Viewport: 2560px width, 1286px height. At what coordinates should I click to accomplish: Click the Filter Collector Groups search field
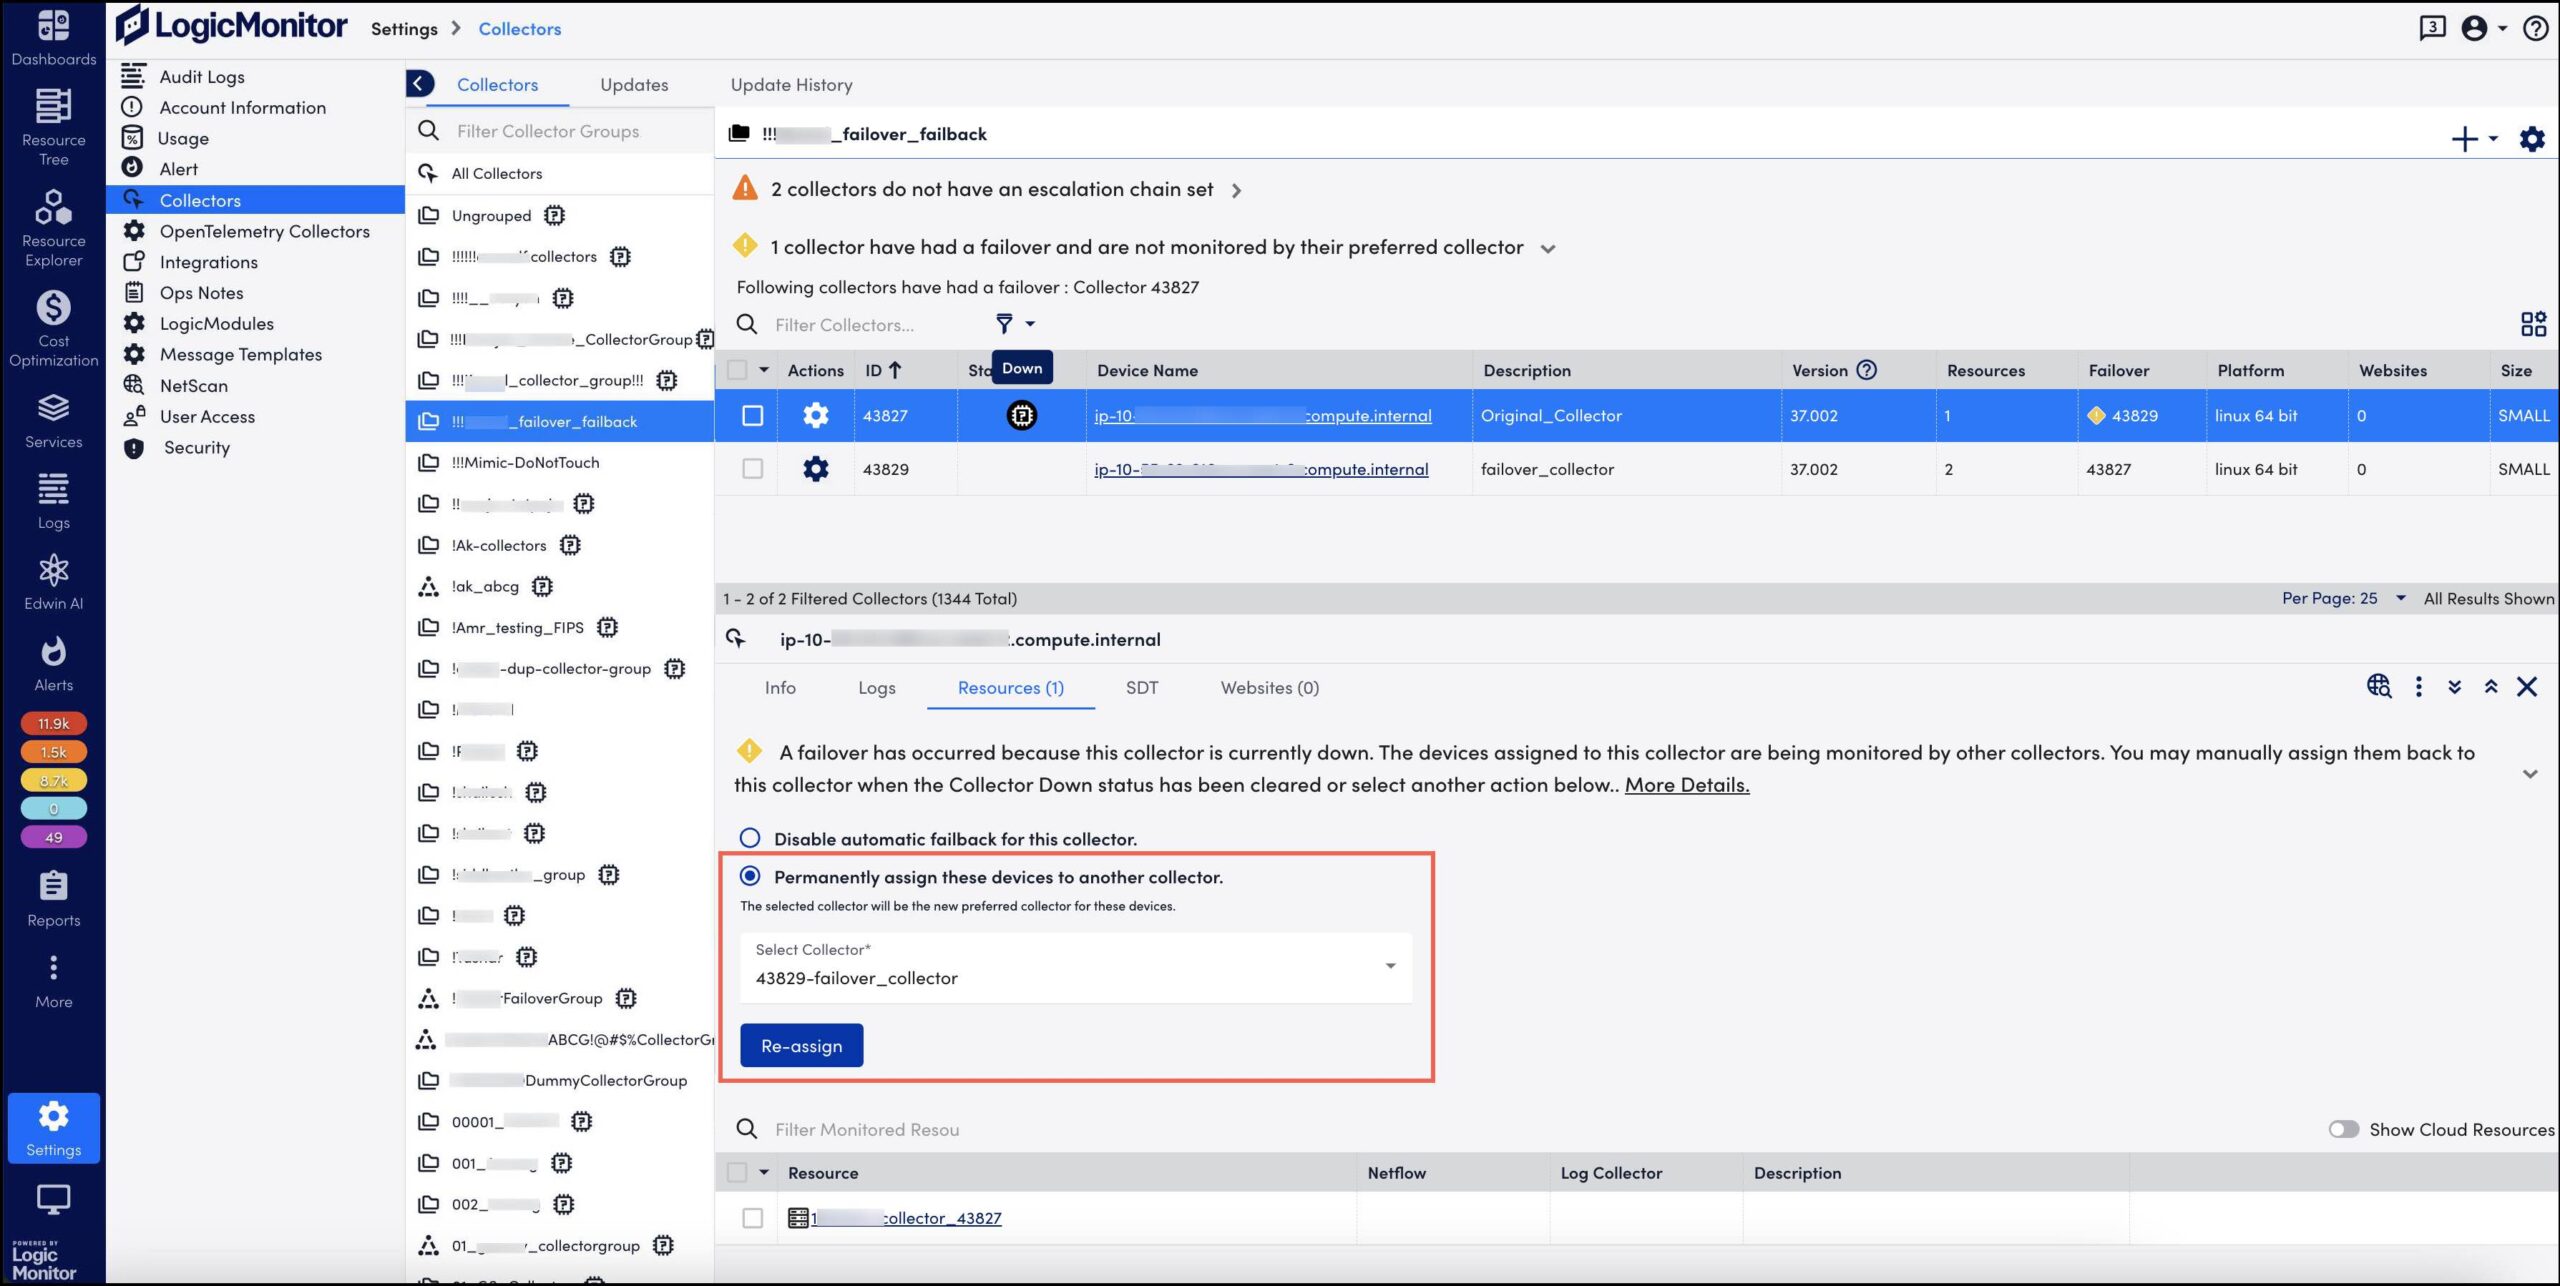point(560,131)
